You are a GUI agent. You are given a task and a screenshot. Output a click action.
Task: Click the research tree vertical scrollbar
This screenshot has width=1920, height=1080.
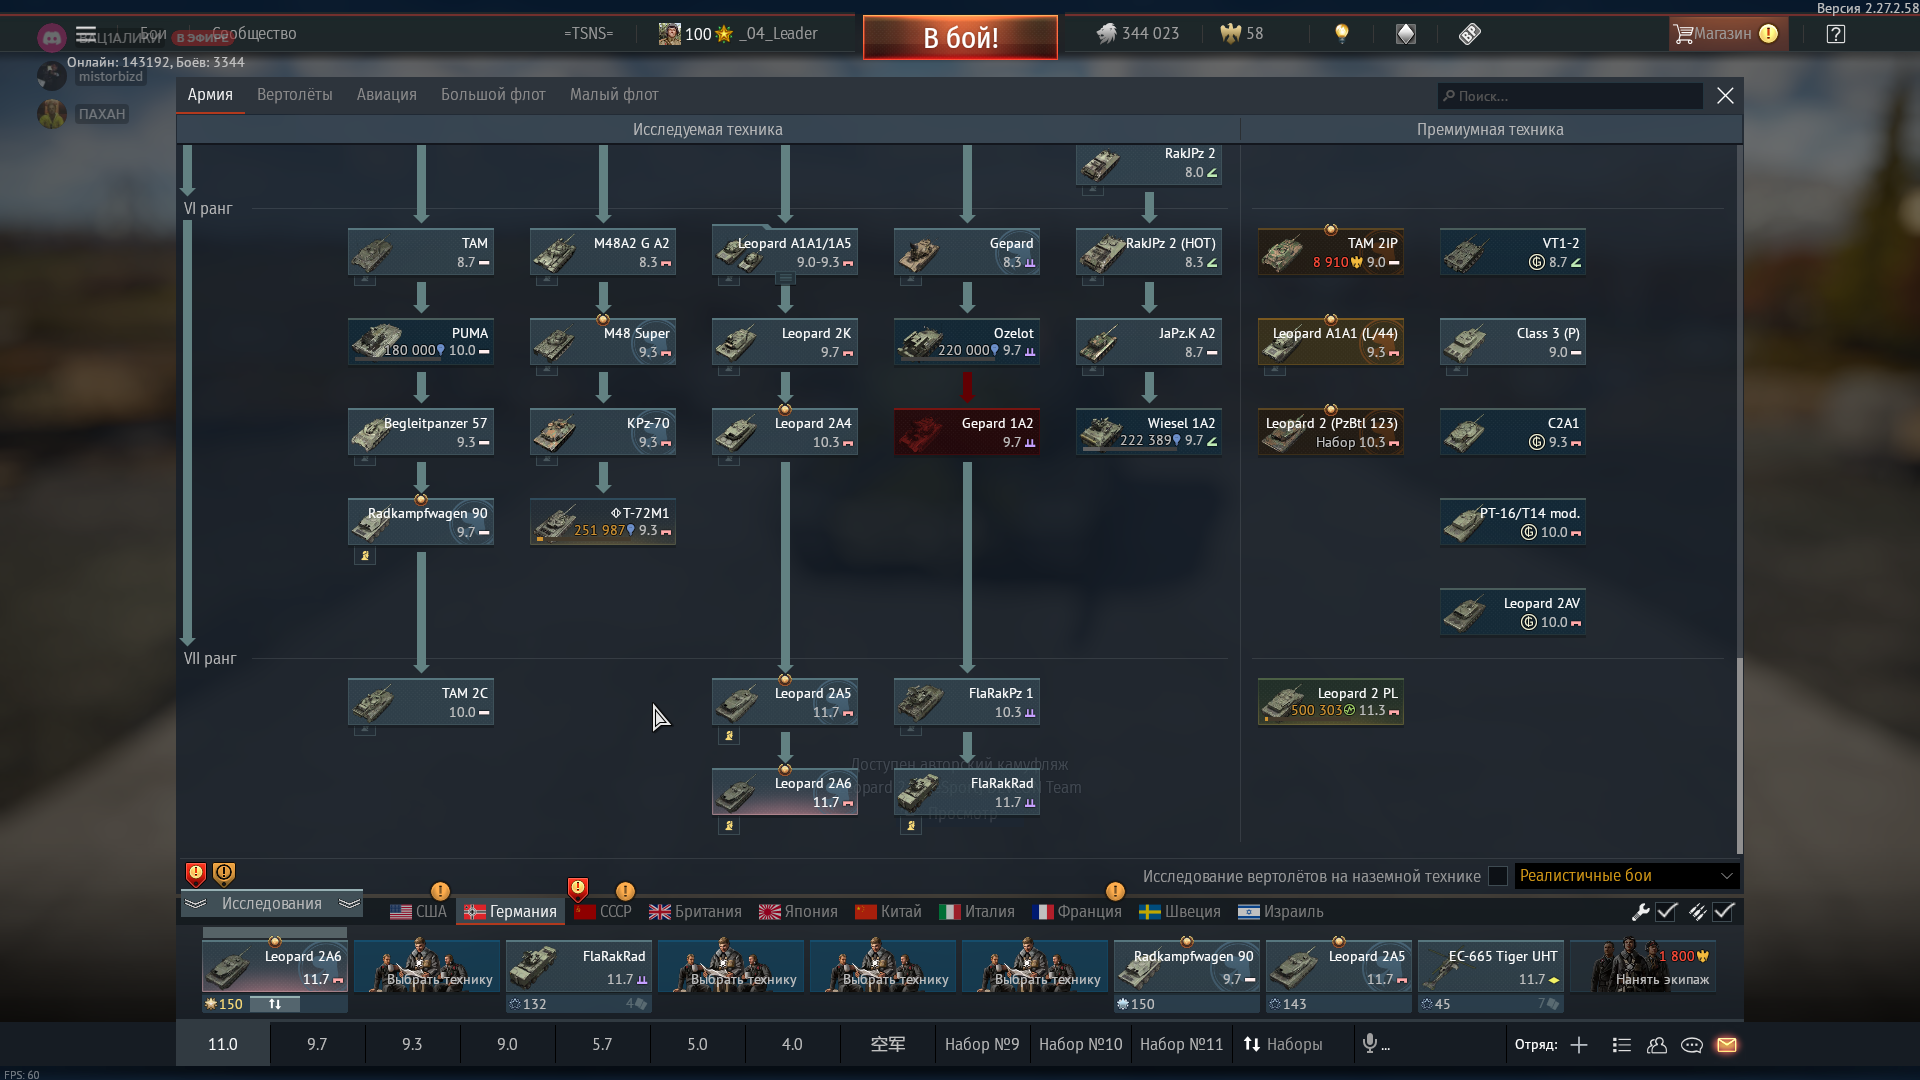coord(1739,755)
